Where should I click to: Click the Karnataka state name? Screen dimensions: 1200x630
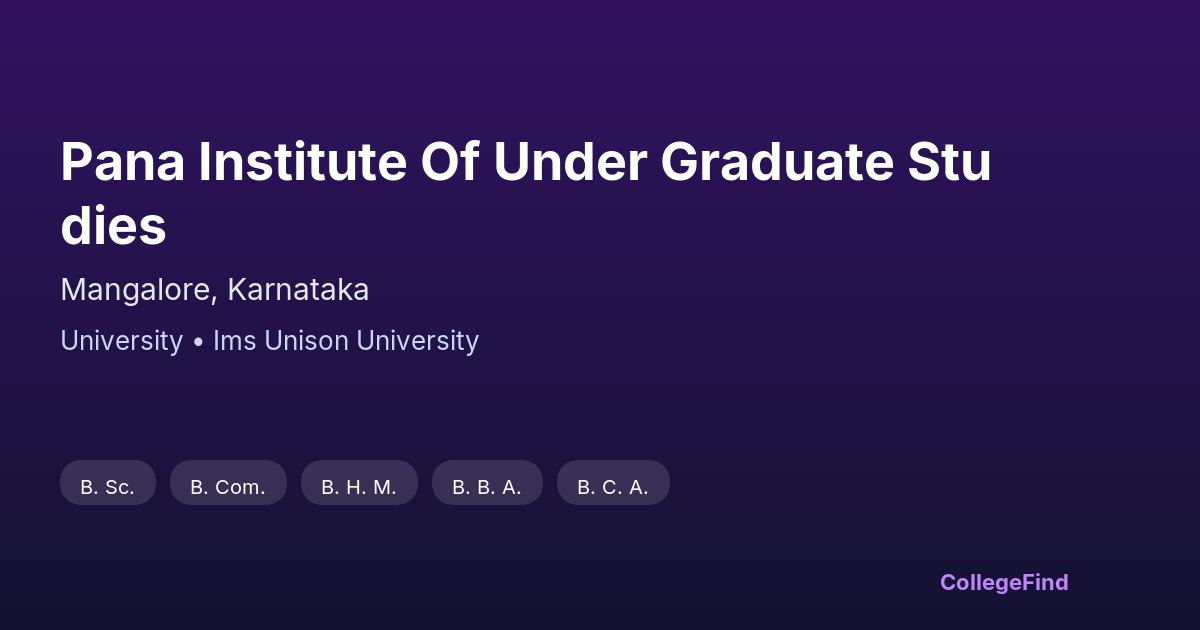pos(298,290)
